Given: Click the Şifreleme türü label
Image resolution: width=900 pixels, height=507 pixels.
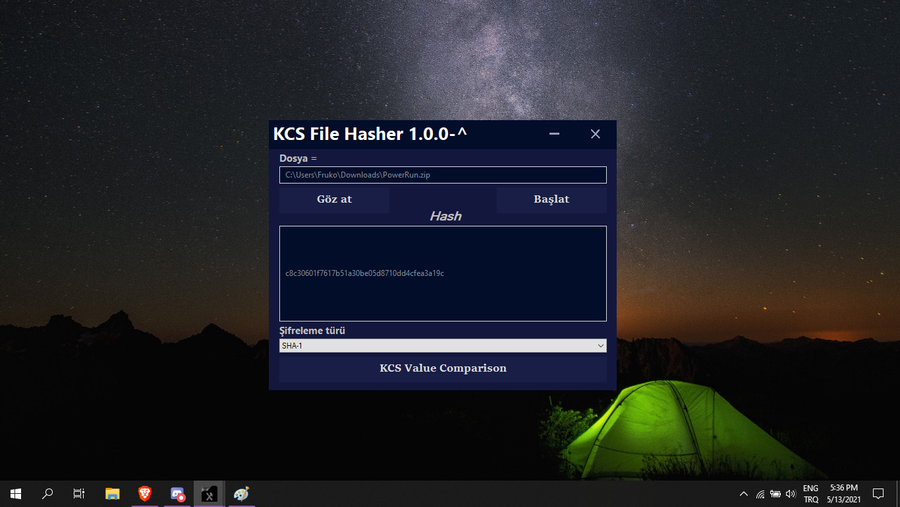Looking at the screenshot, I should [312, 331].
